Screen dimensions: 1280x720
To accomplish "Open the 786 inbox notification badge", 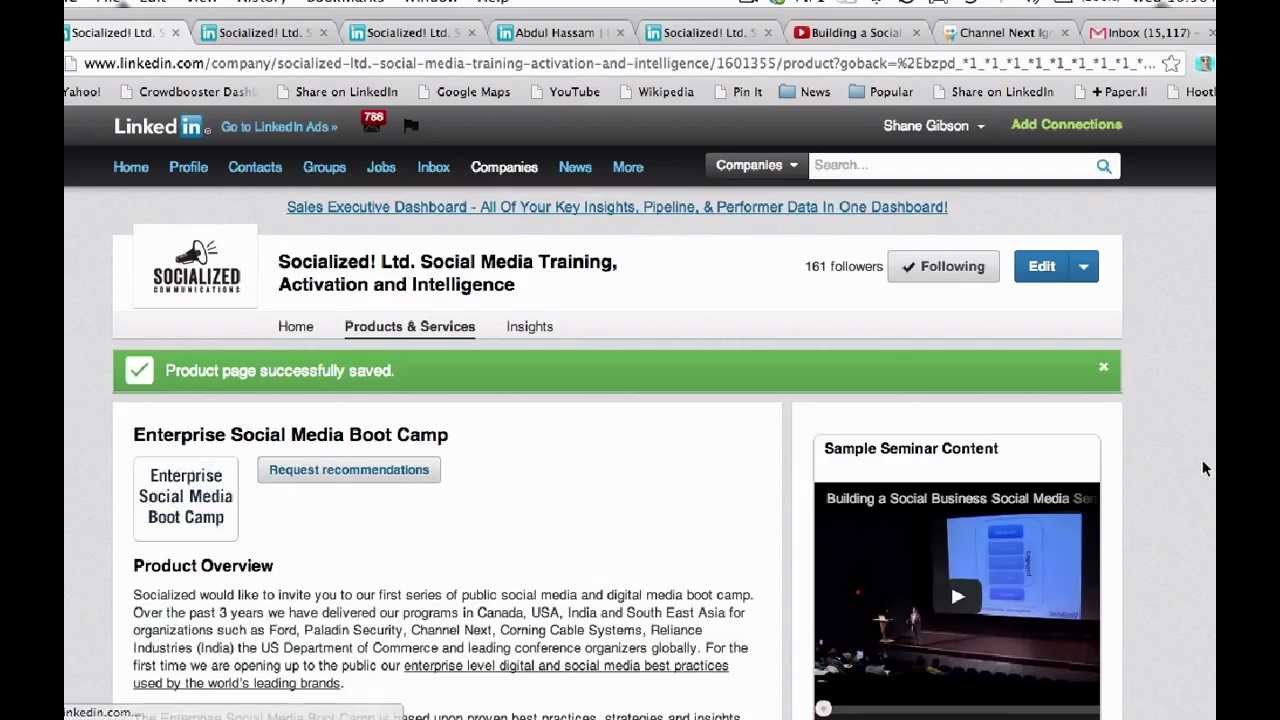I will 373,120.
